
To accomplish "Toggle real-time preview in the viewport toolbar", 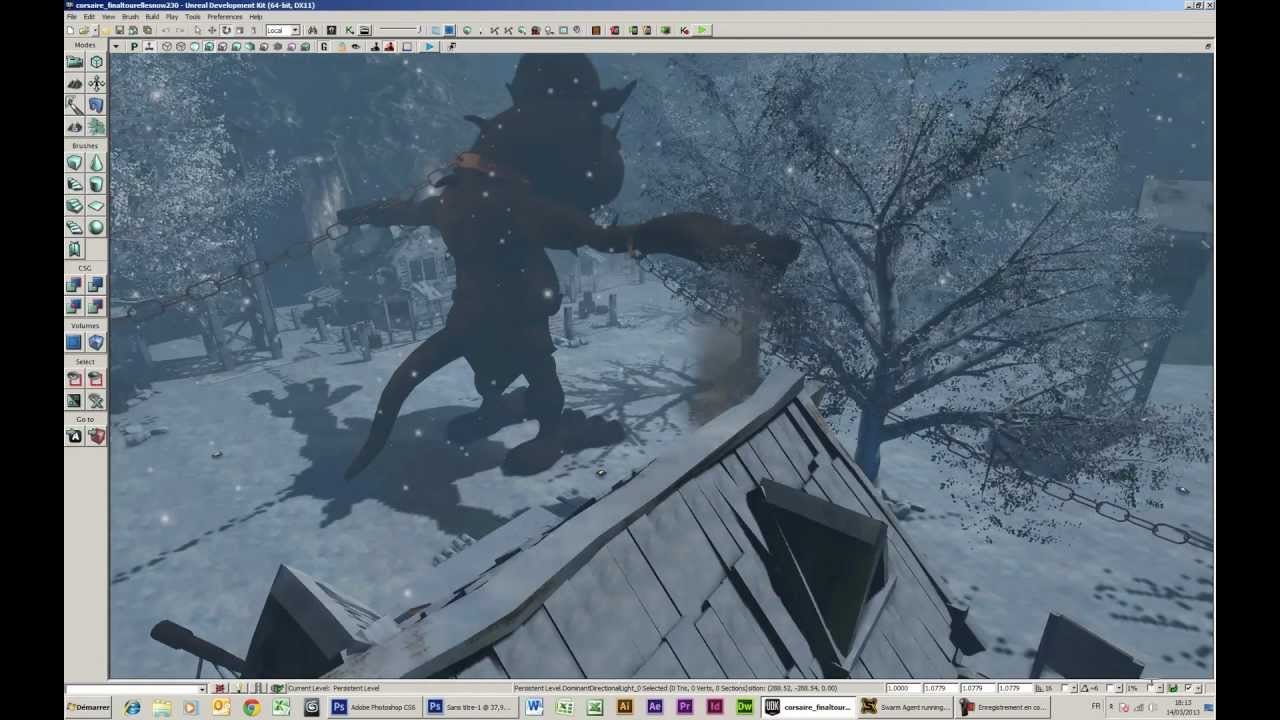I will pos(135,46).
